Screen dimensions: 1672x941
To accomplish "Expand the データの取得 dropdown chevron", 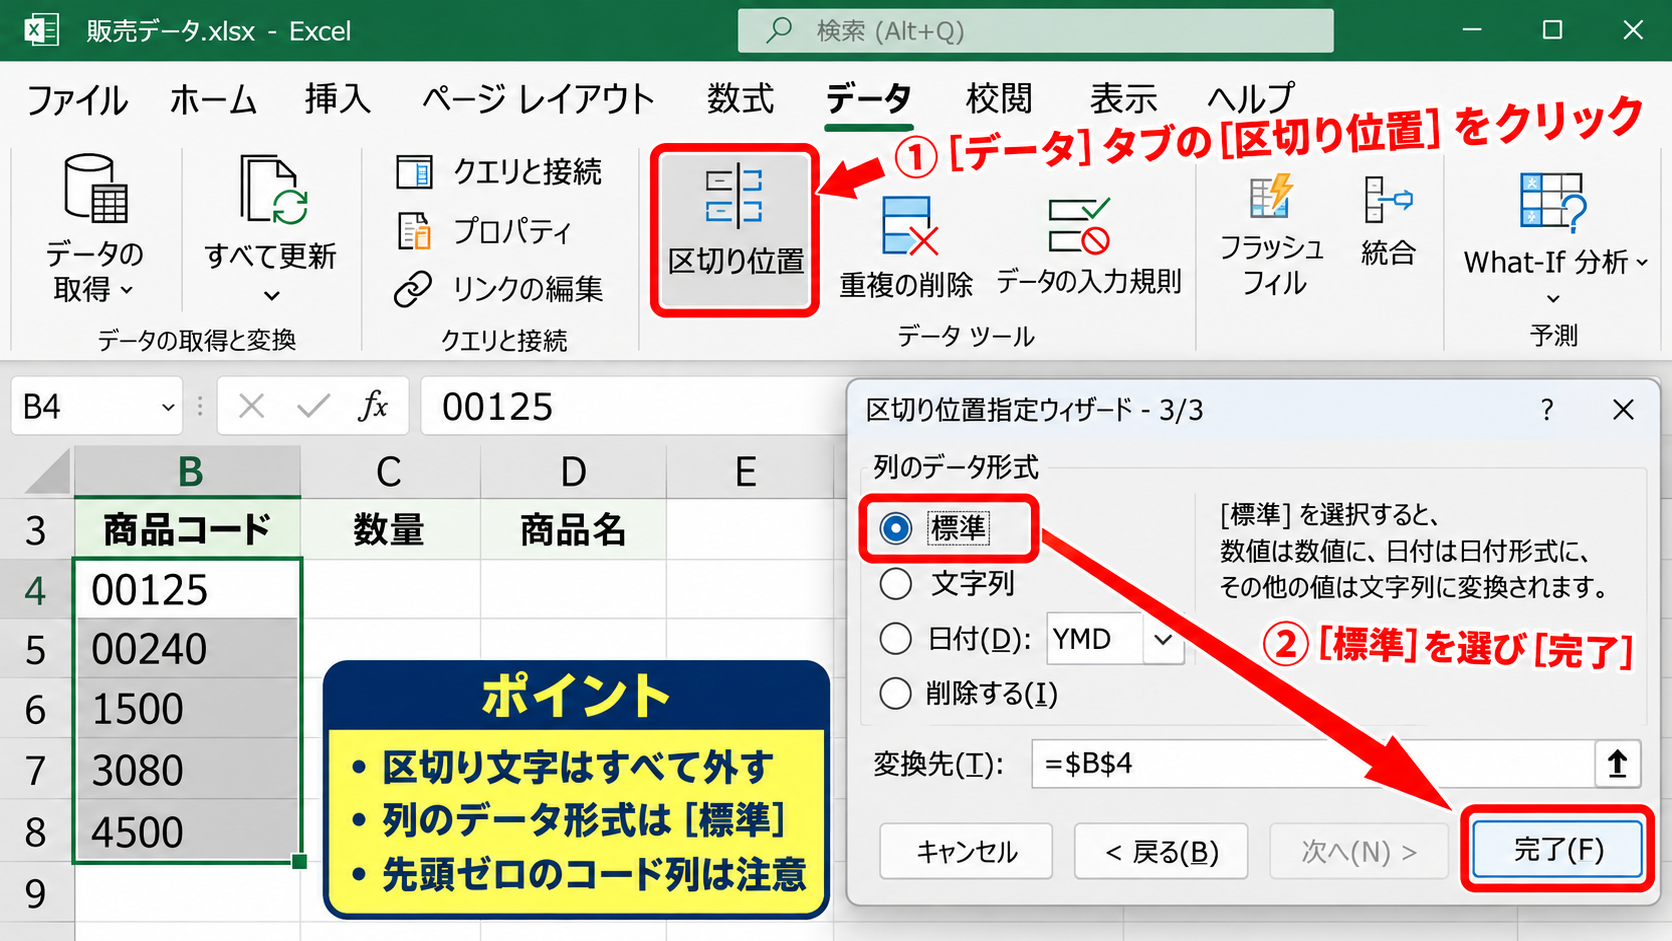I will 126,291.
